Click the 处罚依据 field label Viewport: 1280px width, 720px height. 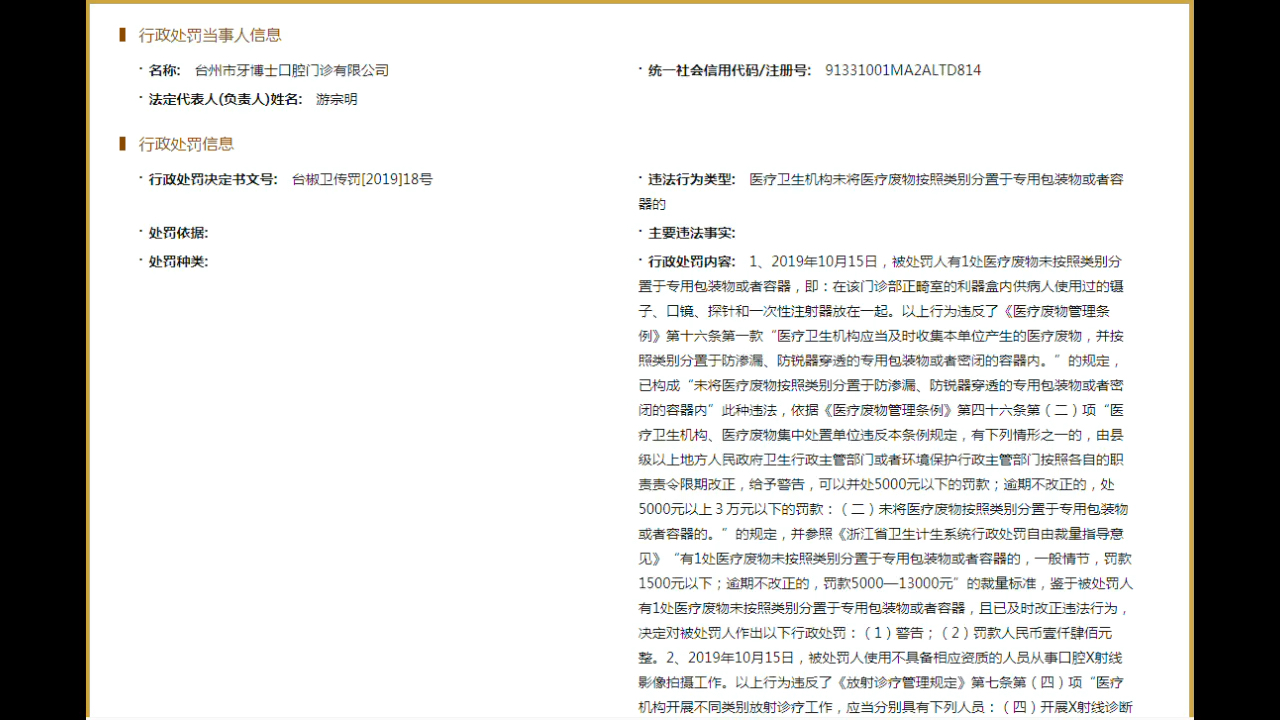pyautogui.click(x=176, y=232)
